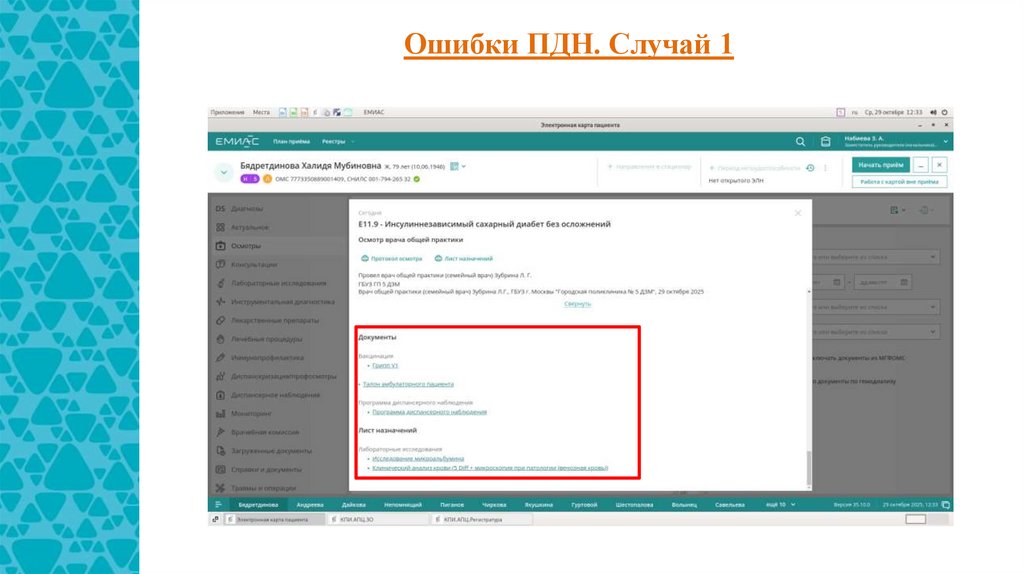Click the power icon in the system bar
The image size is (1024, 574).
[x=944, y=112]
